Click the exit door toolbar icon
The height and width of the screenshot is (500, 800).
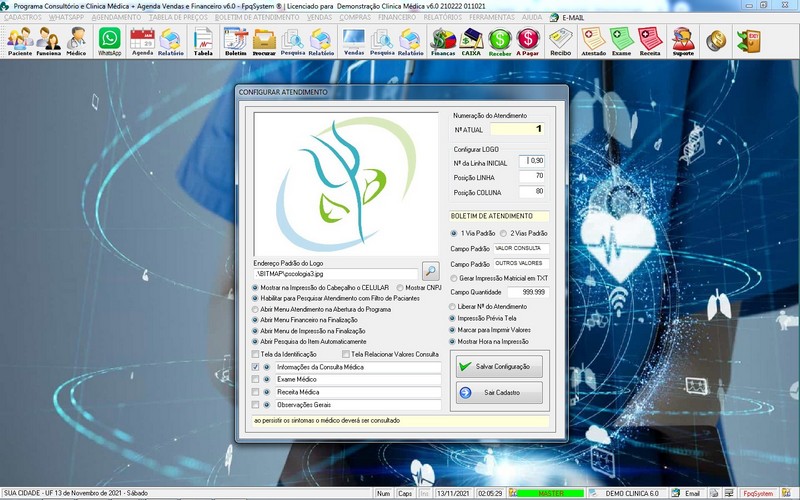coord(748,41)
